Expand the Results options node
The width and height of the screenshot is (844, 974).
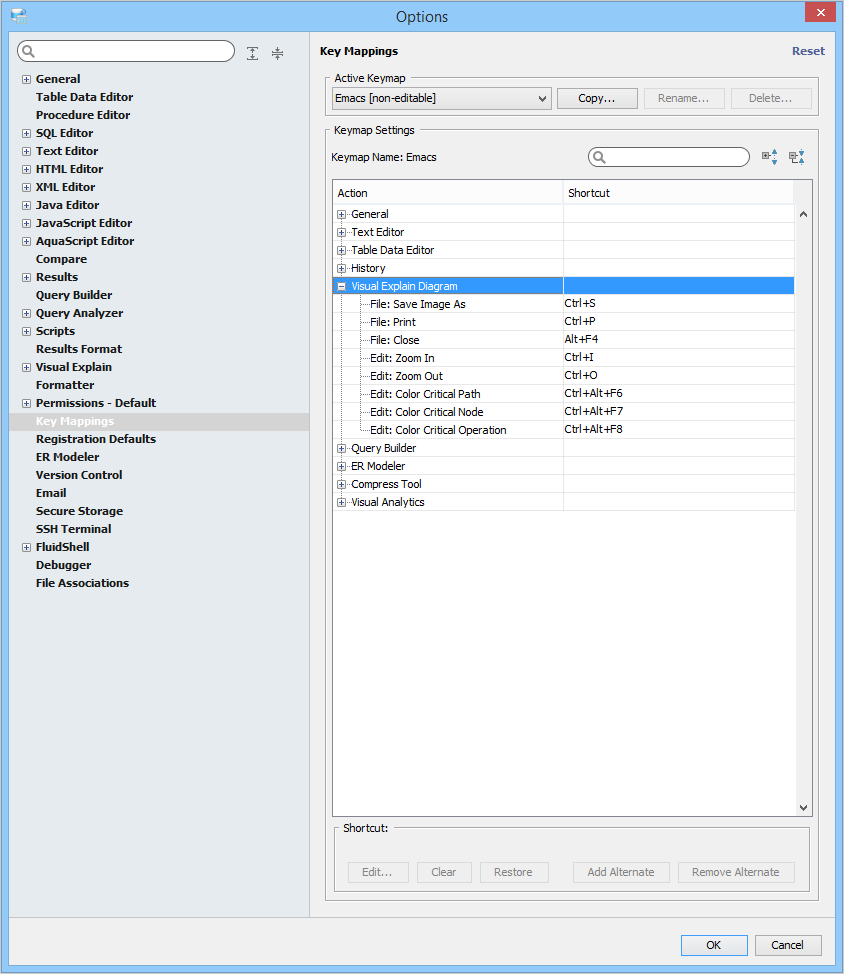click(x=26, y=278)
